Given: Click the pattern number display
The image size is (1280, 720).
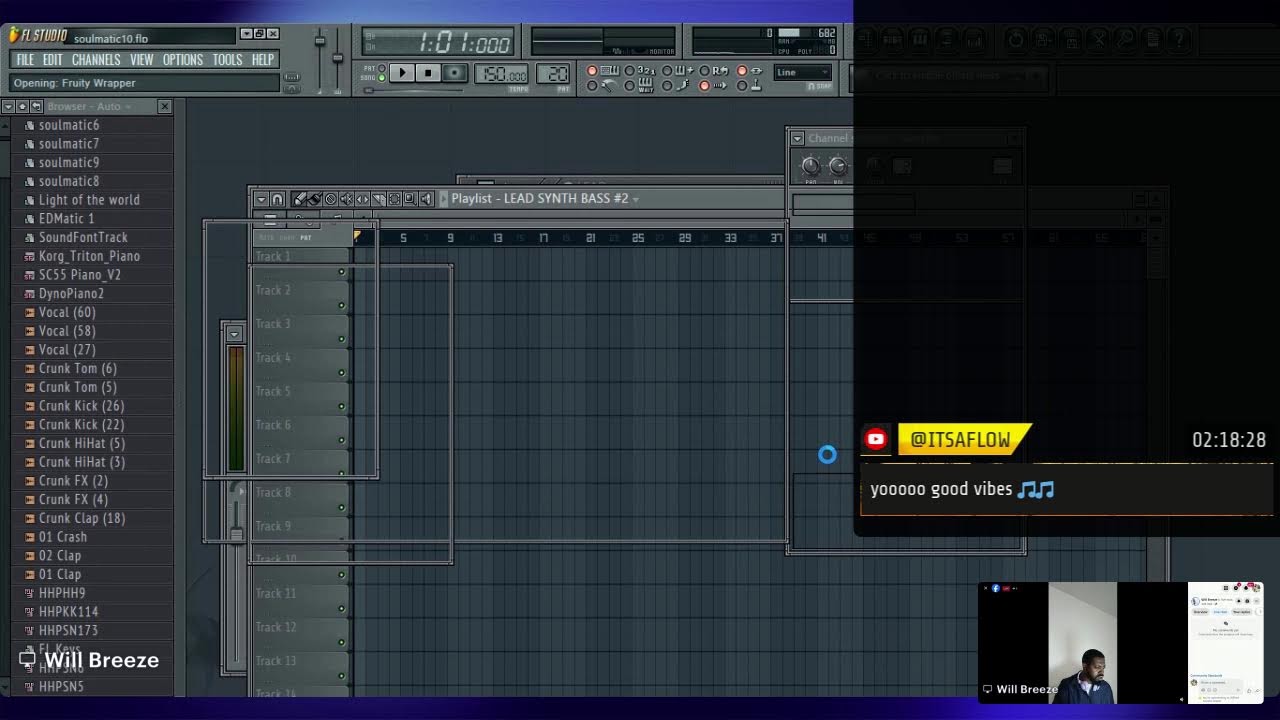Looking at the screenshot, I should [x=553, y=74].
